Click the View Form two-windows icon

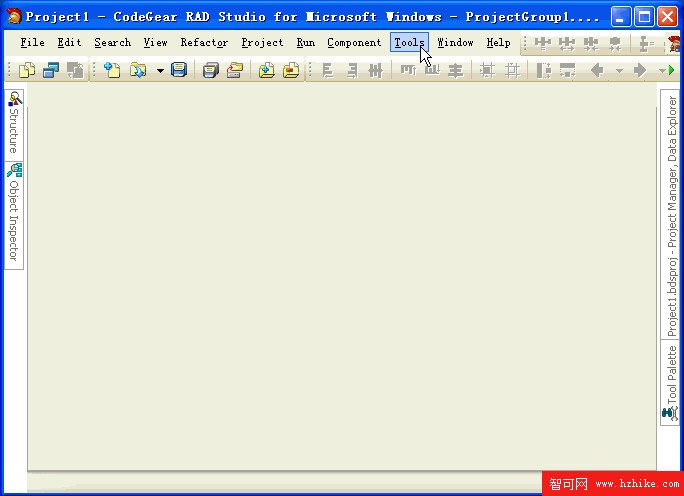(51, 70)
